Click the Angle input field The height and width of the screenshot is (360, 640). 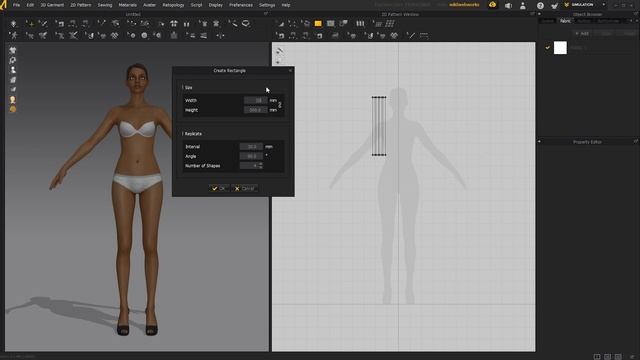coord(251,156)
